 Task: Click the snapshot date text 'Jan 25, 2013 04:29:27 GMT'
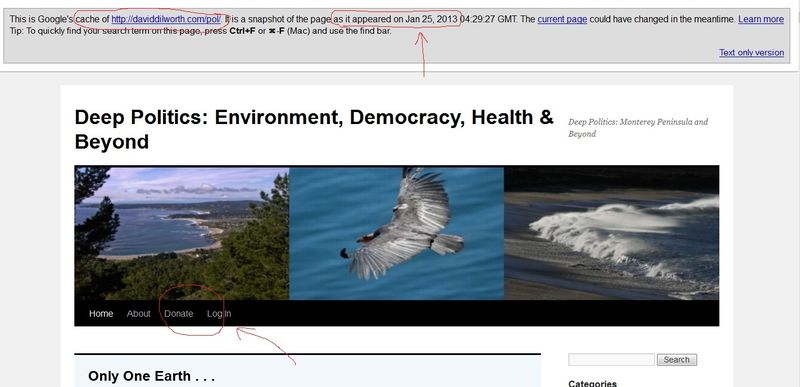point(461,19)
